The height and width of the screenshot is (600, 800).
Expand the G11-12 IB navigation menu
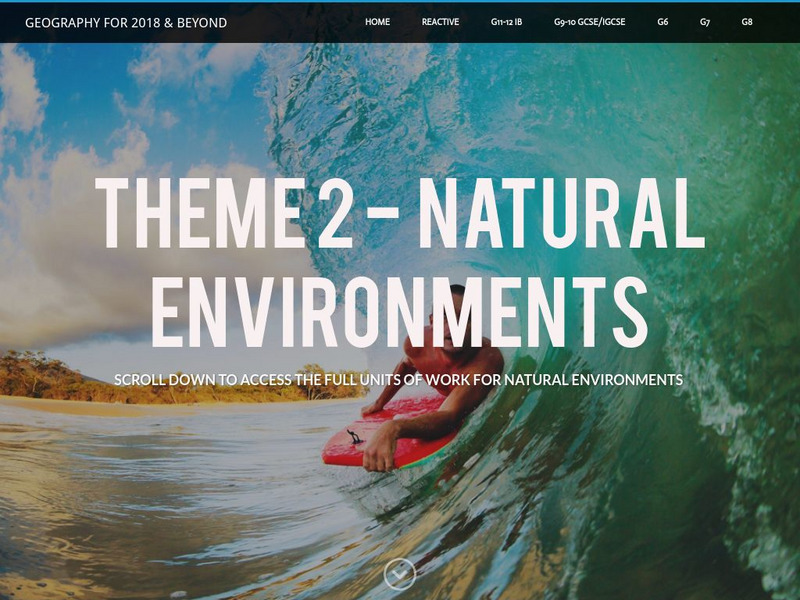click(x=507, y=22)
